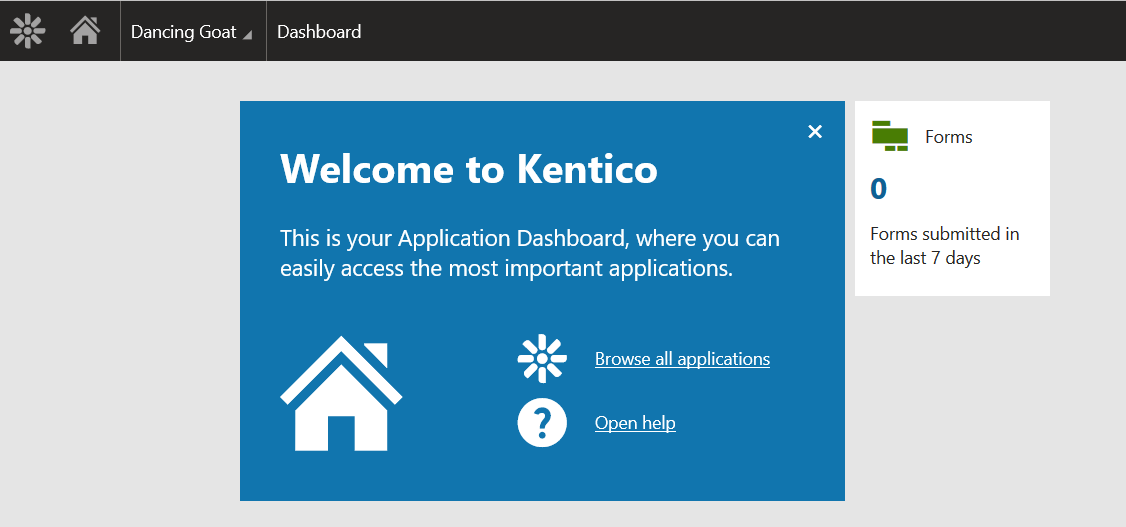
Task: Click the Forms submitted count 0
Action: [878, 189]
